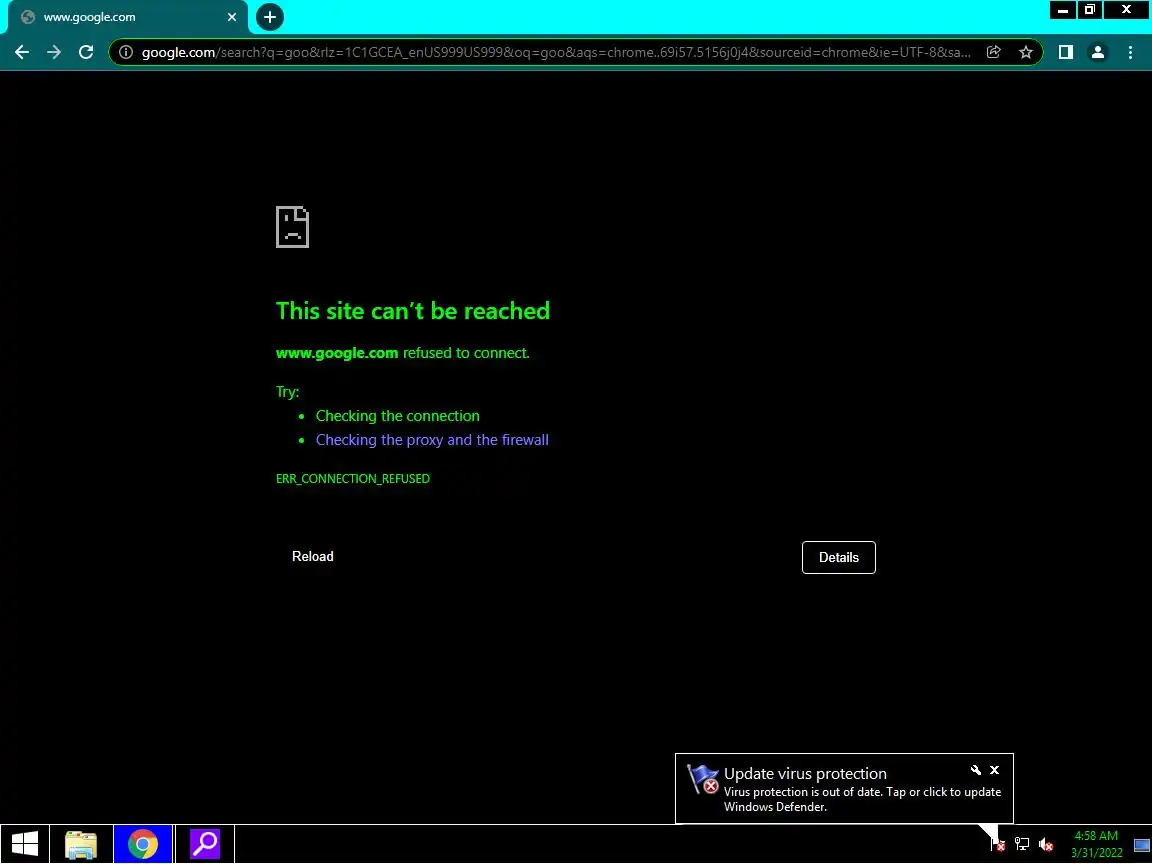
Task: Bookmark this tab with the star icon
Action: (x=1026, y=52)
